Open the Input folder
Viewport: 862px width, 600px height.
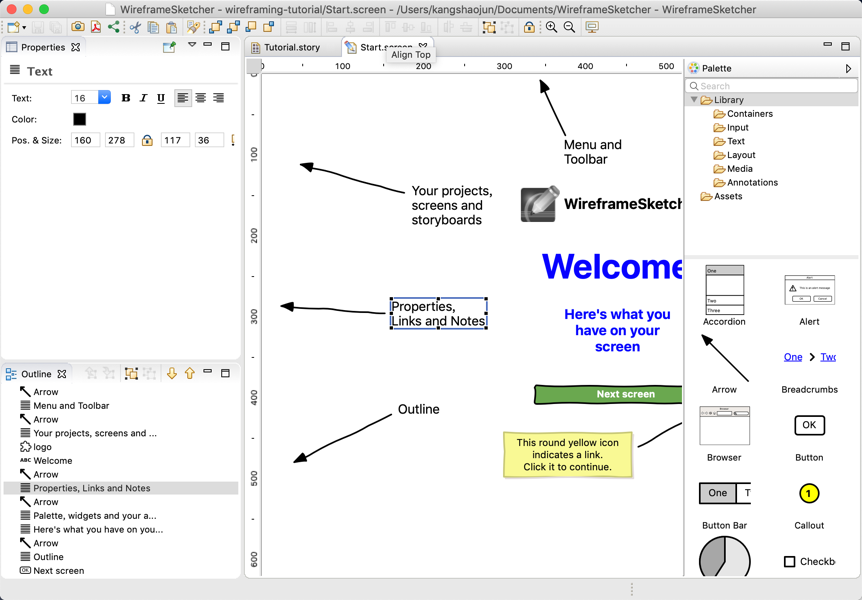tap(731, 128)
